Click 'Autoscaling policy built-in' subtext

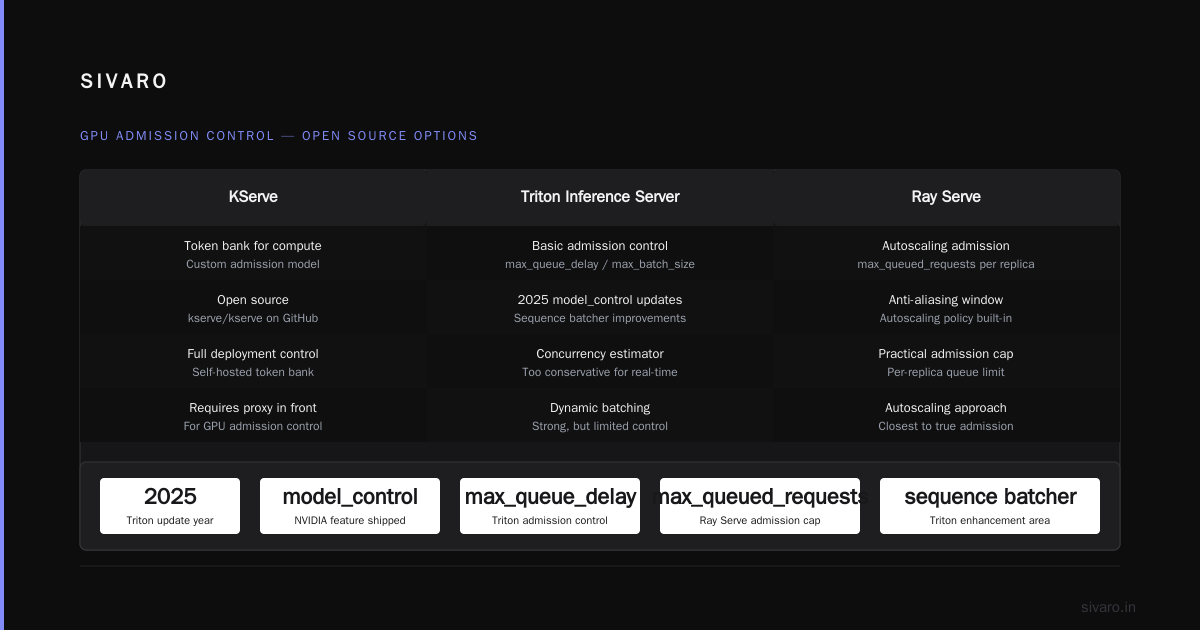946,319
